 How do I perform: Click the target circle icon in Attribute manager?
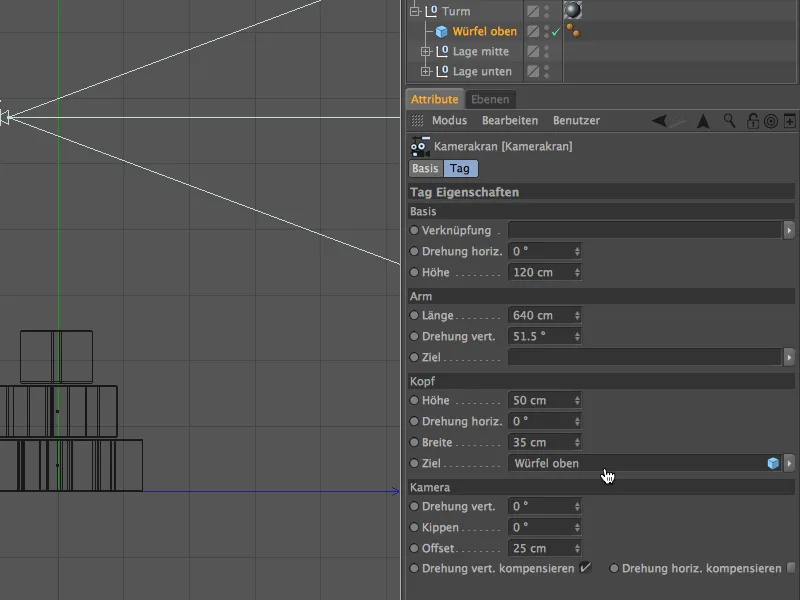click(771, 121)
